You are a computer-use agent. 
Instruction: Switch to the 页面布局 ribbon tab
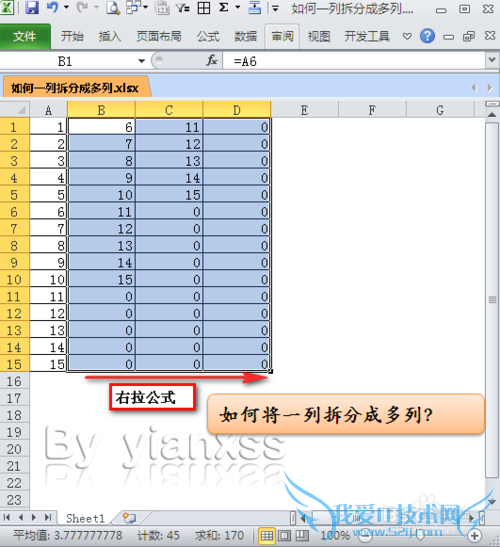158,36
